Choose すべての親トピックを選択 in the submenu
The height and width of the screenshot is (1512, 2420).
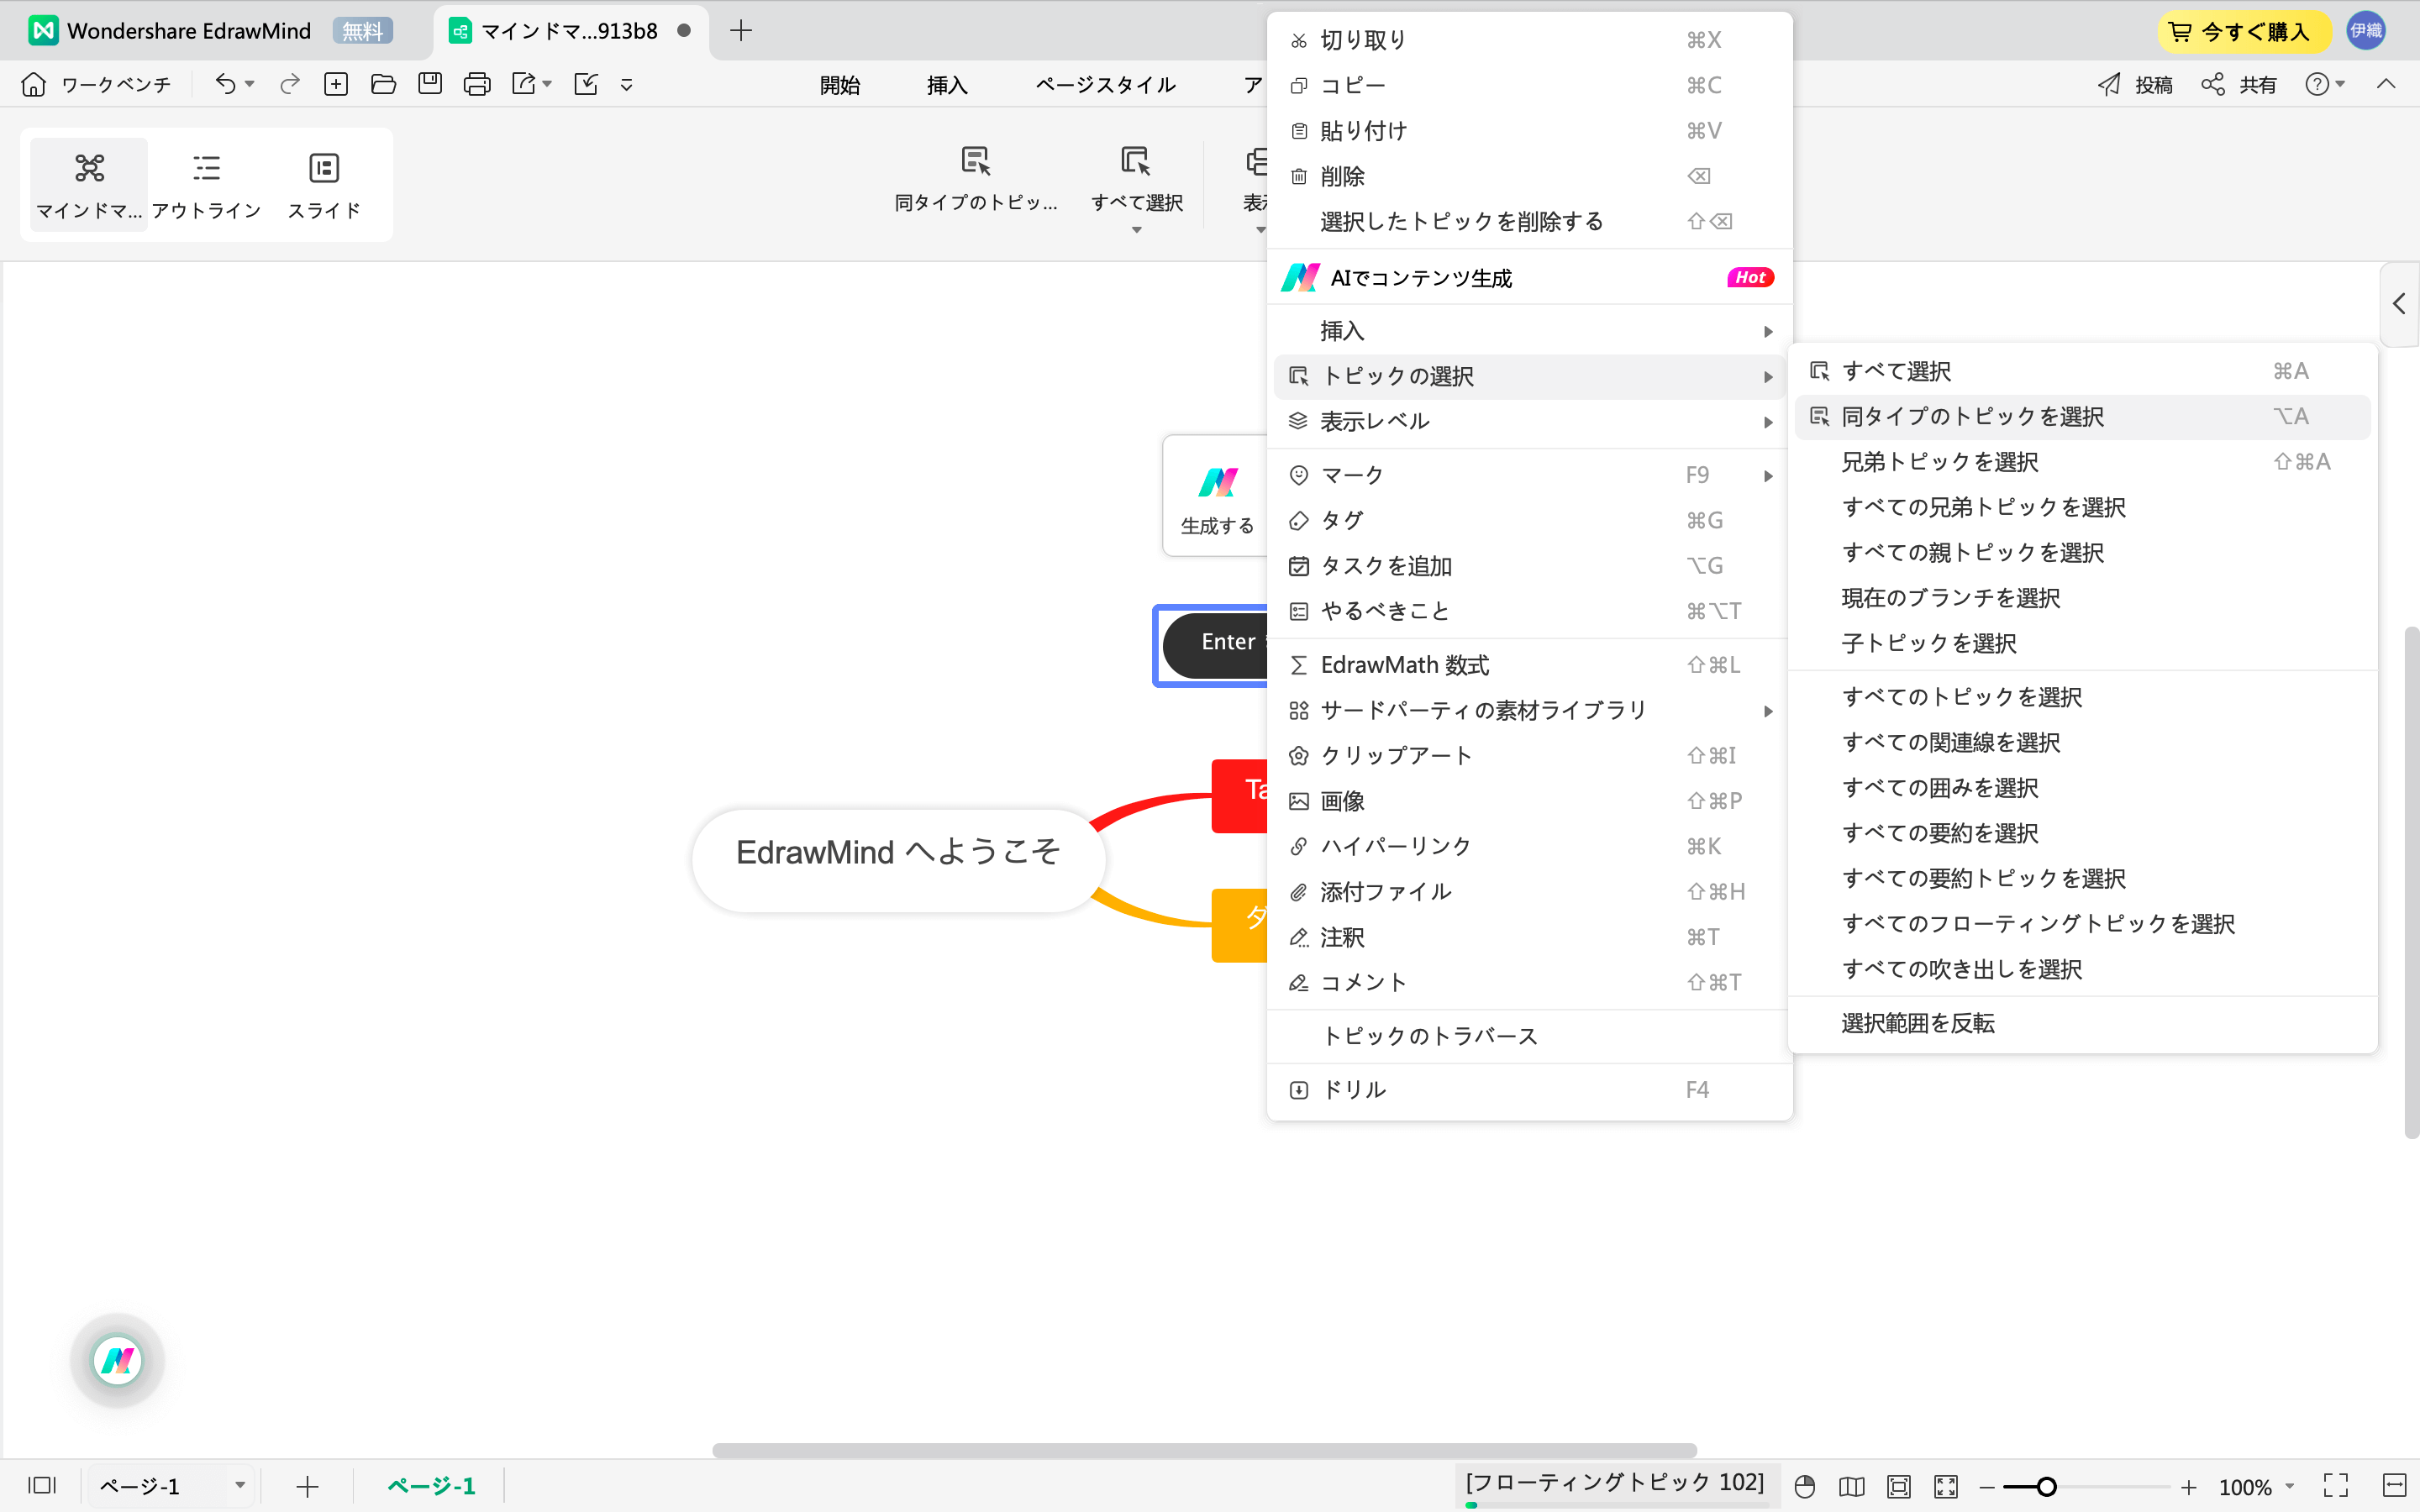tap(1973, 552)
